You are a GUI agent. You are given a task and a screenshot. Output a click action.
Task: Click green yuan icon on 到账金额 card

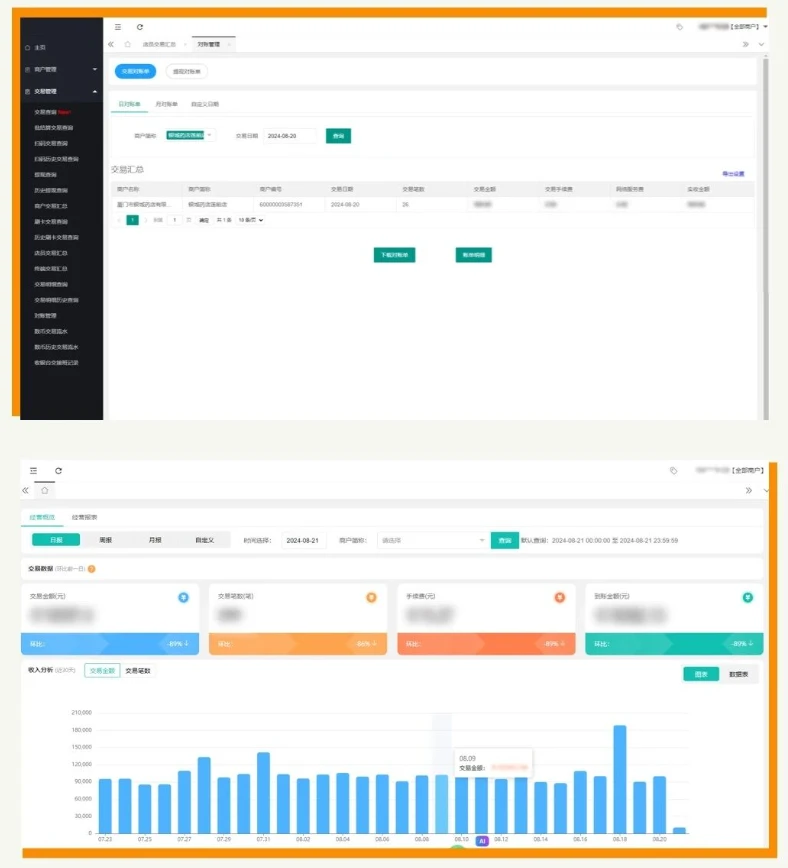748,597
